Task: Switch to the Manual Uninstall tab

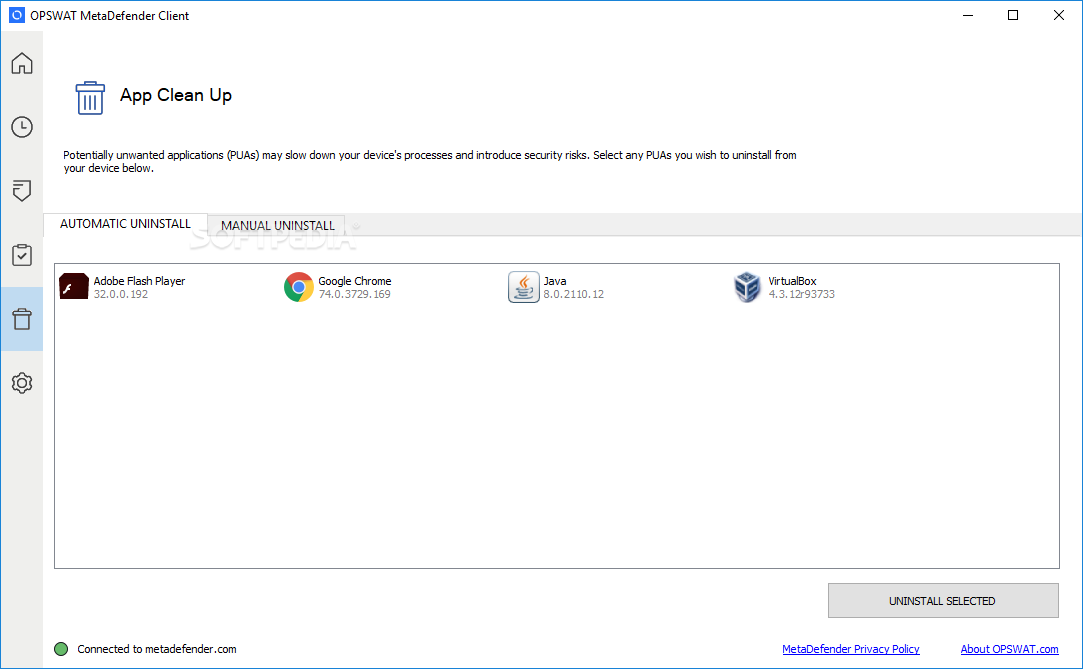Action: pyautogui.click(x=278, y=226)
